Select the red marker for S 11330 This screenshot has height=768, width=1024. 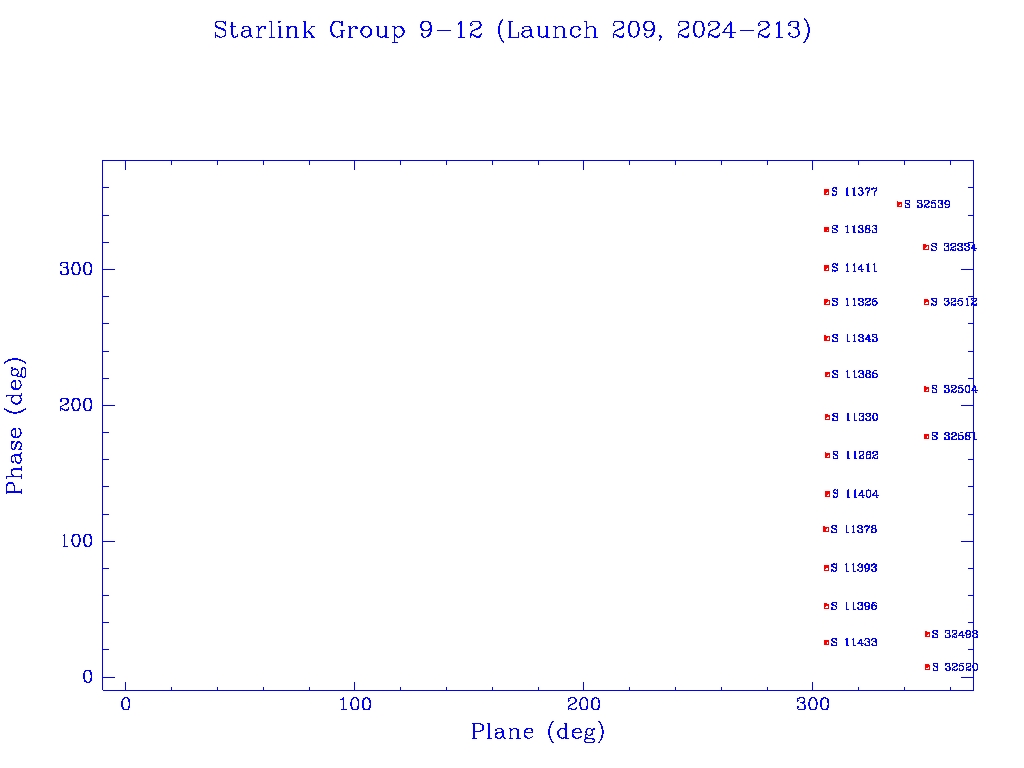(x=827, y=417)
